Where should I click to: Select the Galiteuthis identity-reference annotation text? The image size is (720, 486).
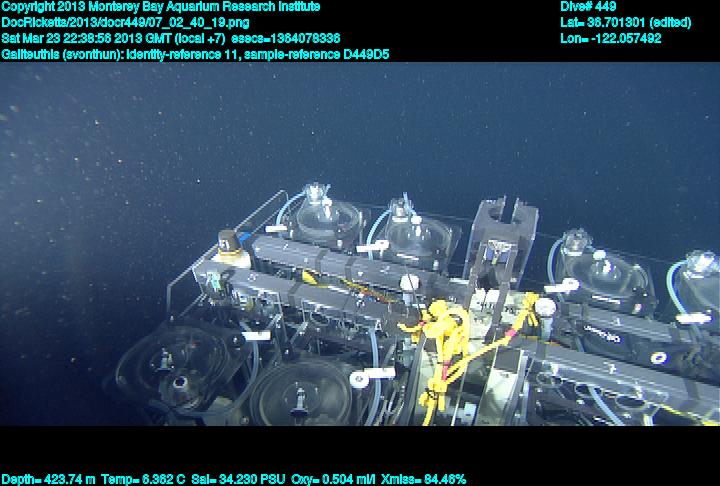click(x=195, y=53)
